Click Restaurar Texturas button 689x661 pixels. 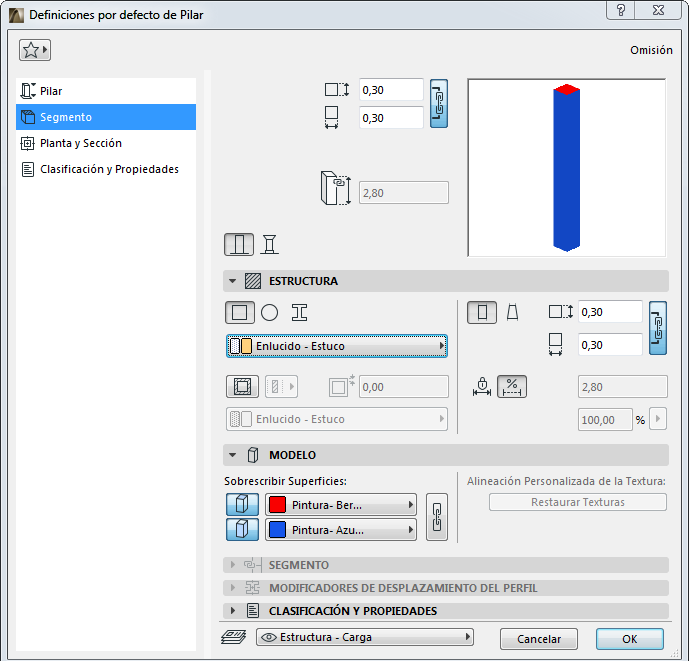pyautogui.click(x=578, y=502)
